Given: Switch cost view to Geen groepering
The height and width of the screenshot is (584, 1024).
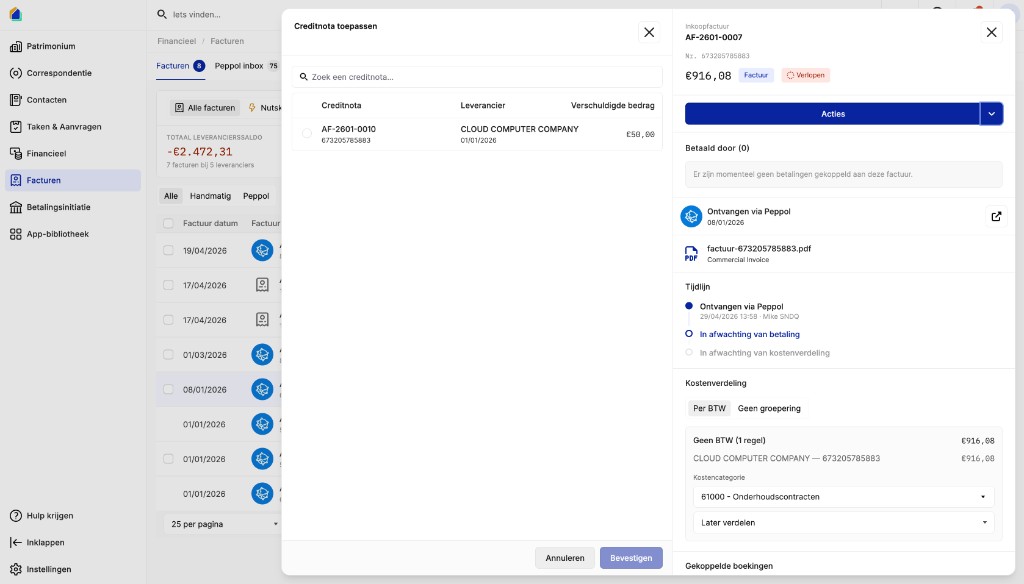Looking at the screenshot, I should point(769,408).
